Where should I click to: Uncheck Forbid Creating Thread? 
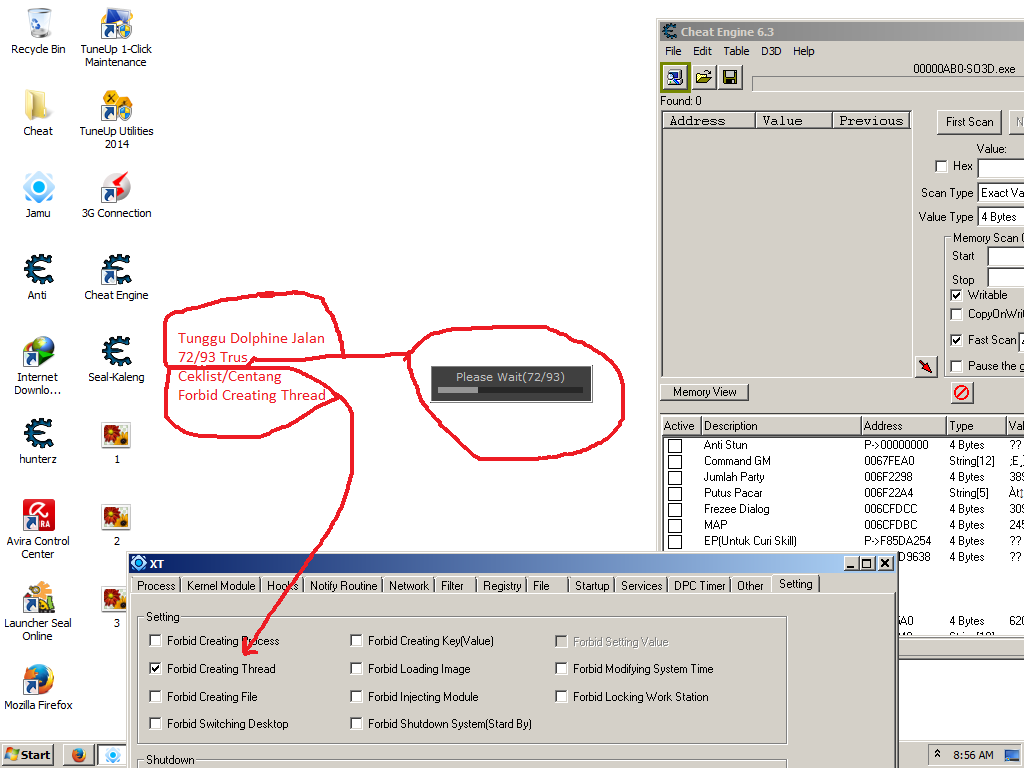(155, 668)
